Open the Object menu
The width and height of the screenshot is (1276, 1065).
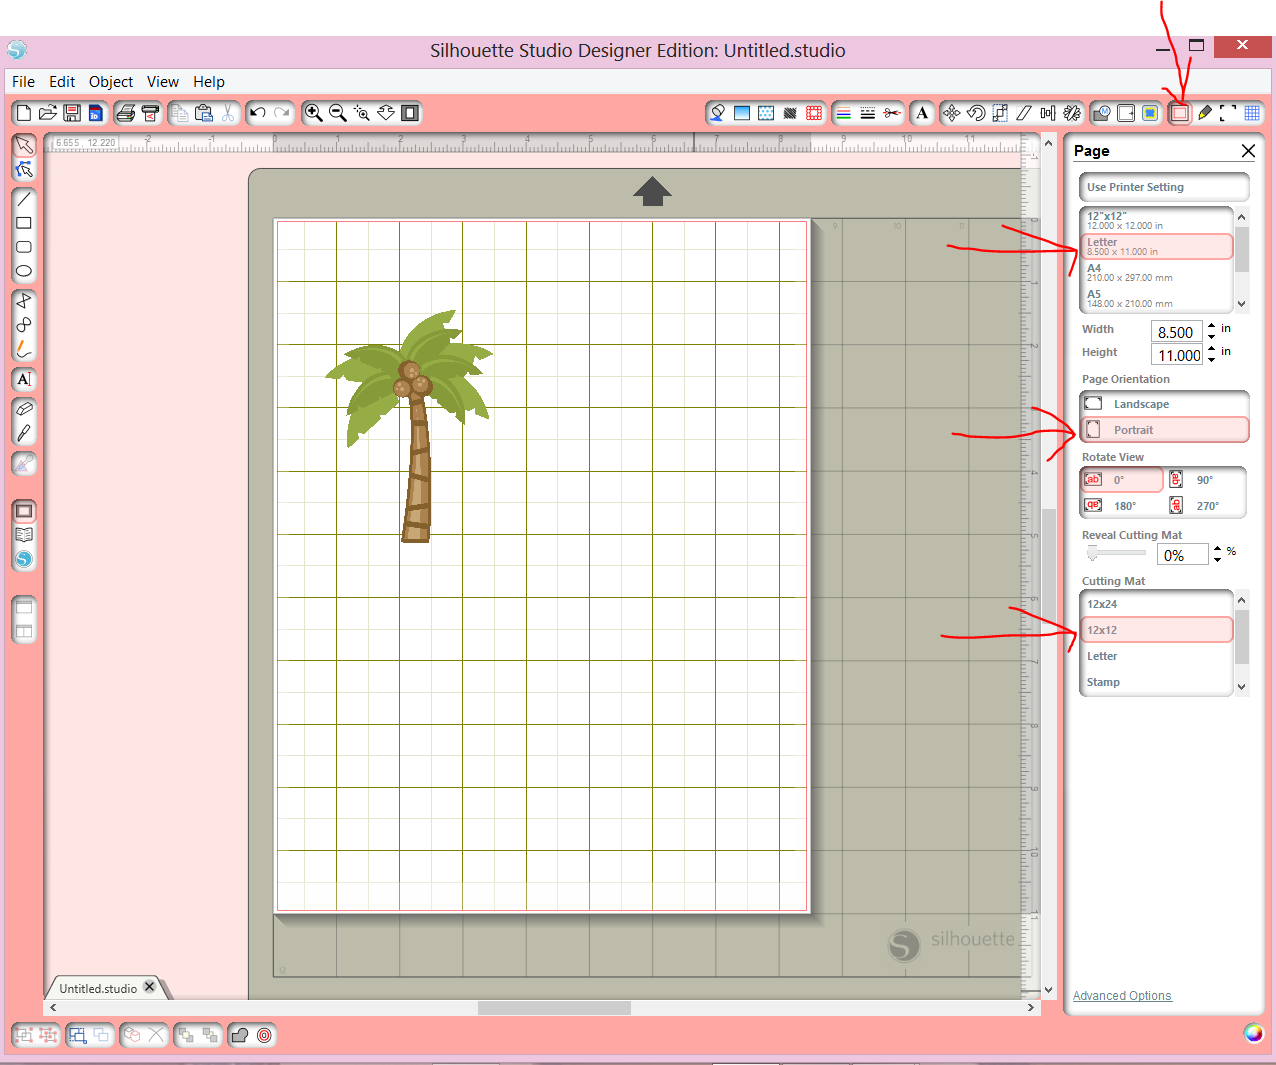point(111,82)
